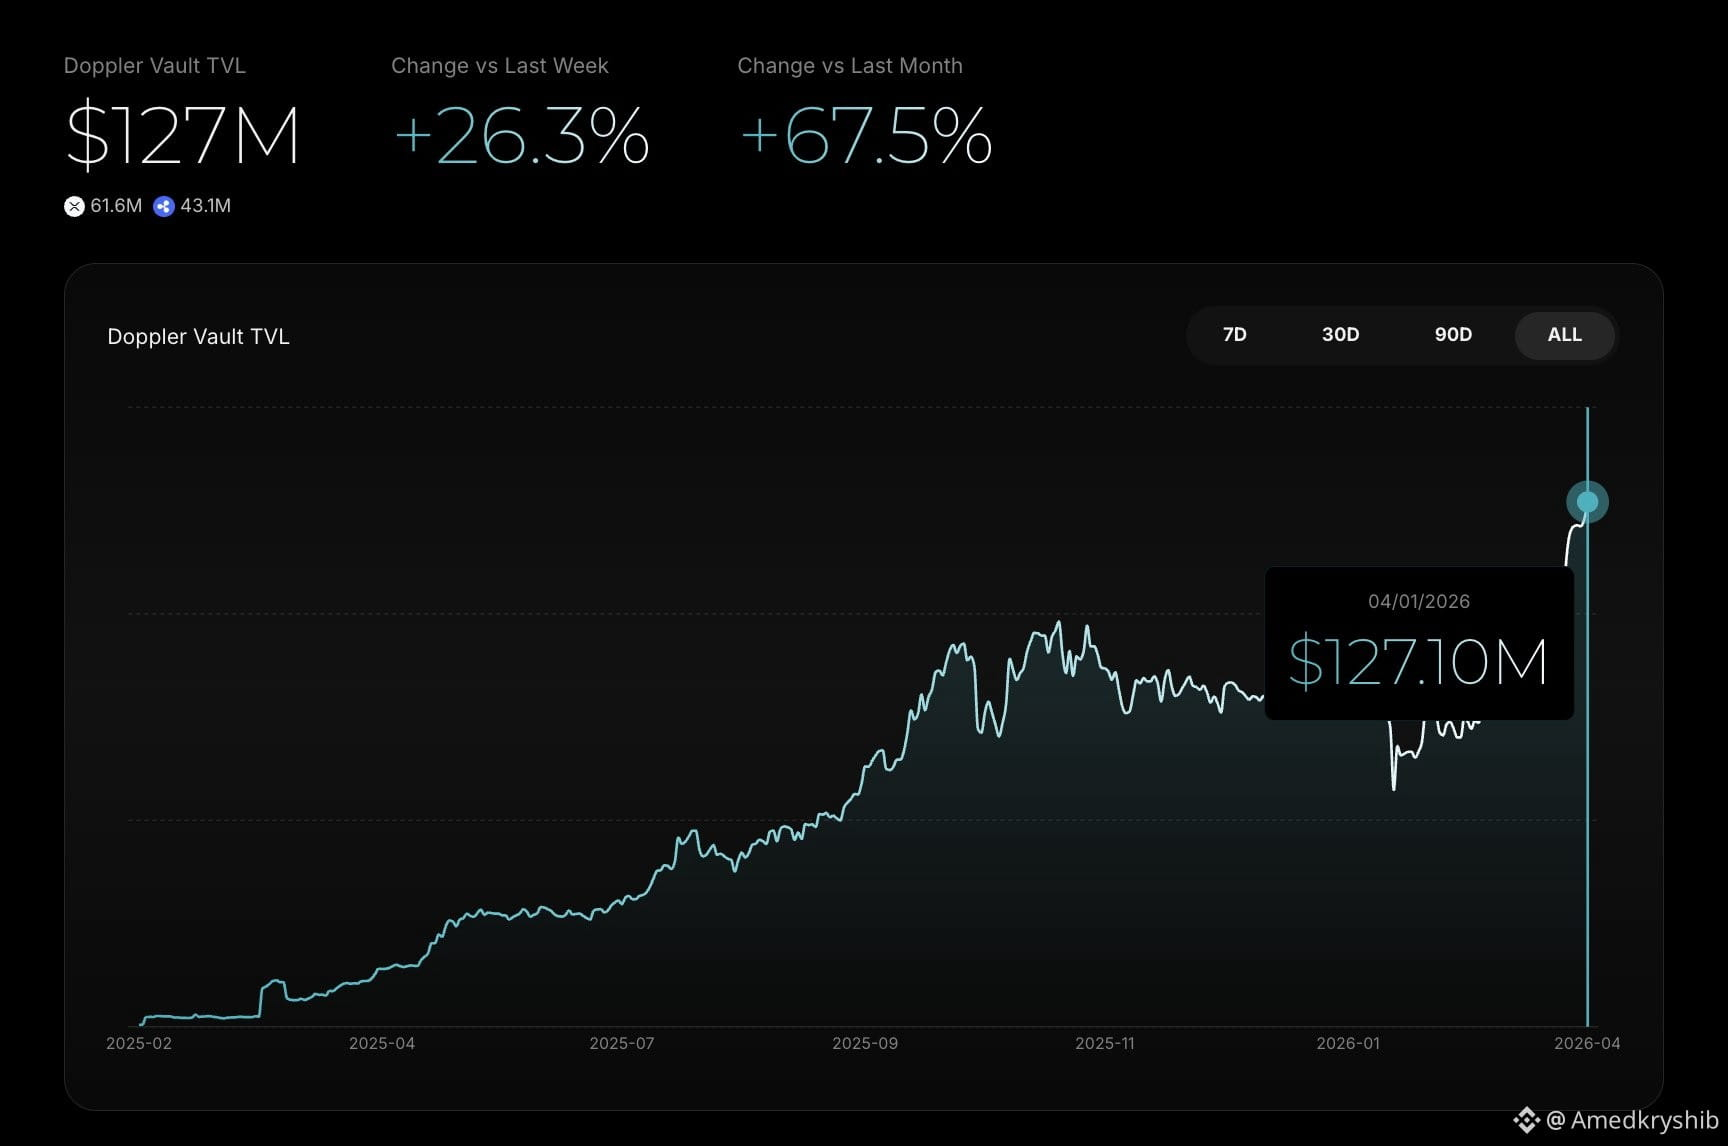Click the 2026-04 axis label
Screen dimensions: 1728x1146
[1587, 1043]
